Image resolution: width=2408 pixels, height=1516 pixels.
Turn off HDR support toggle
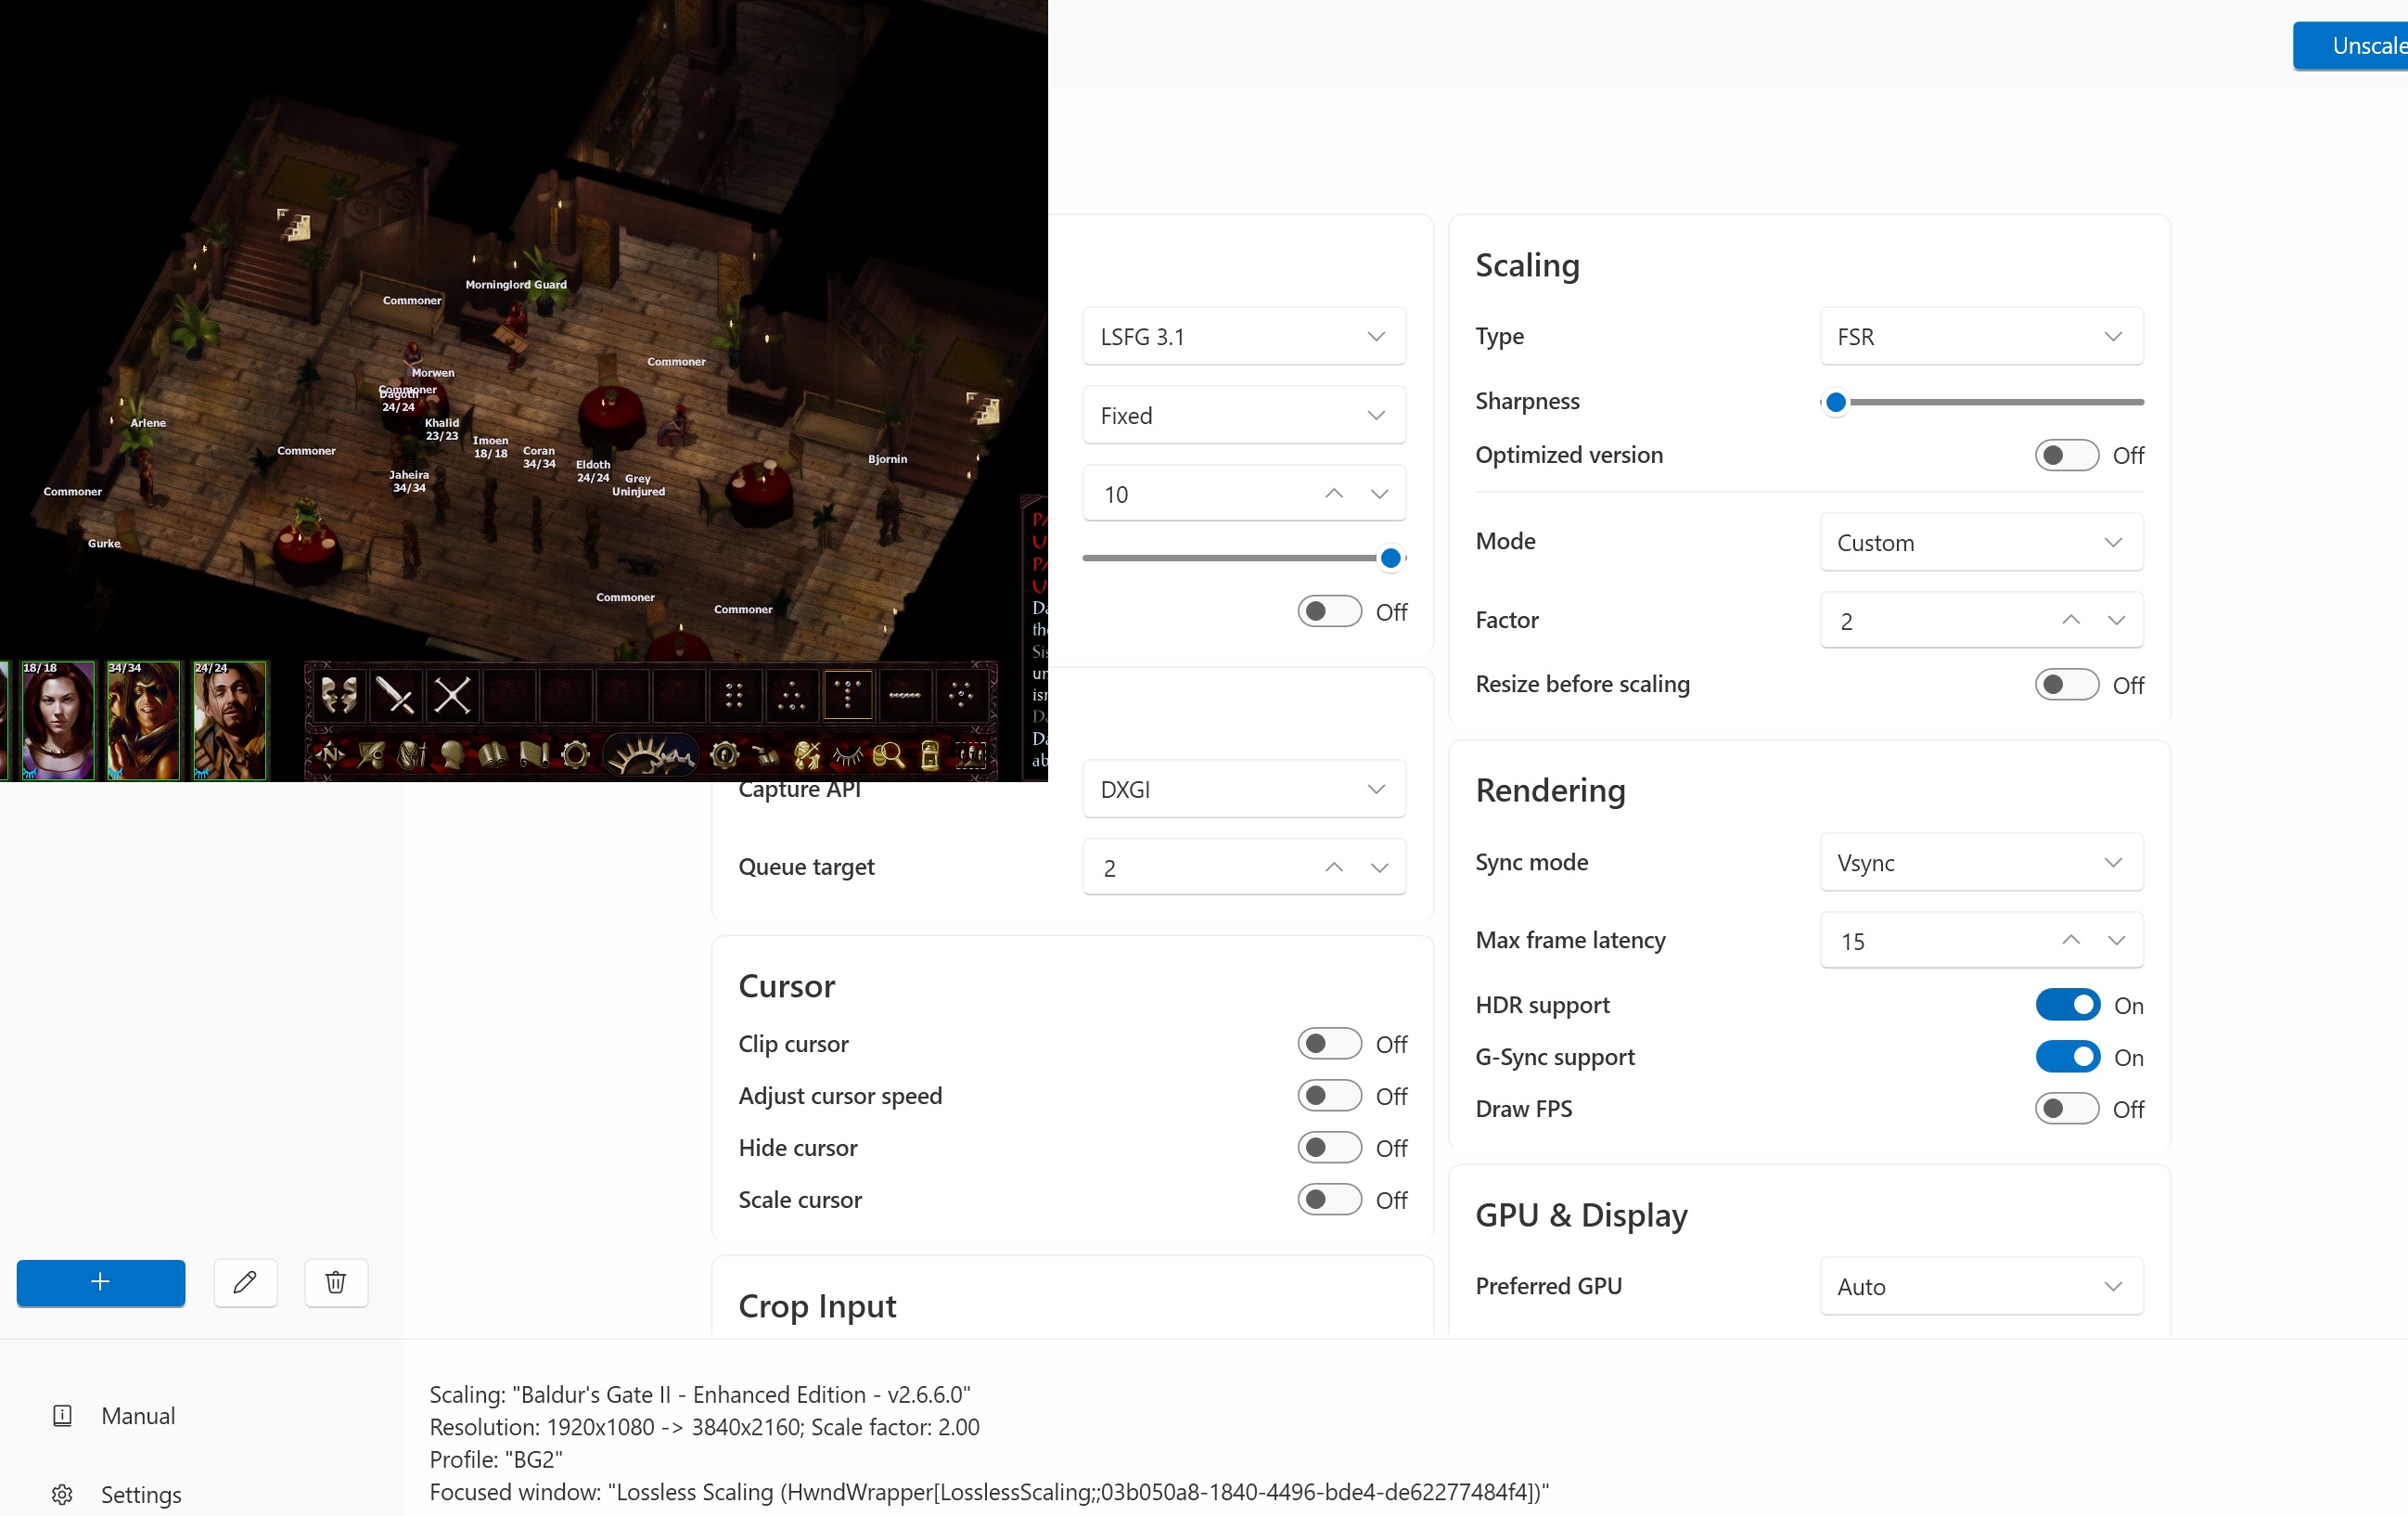(x=2067, y=1005)
